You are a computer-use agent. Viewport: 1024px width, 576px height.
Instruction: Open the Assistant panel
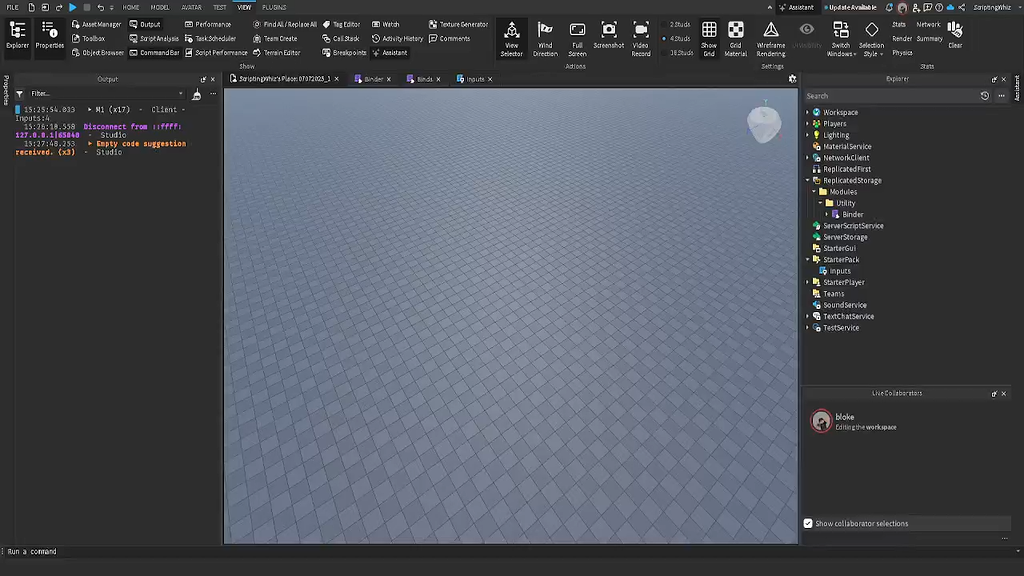click(390, 53)
